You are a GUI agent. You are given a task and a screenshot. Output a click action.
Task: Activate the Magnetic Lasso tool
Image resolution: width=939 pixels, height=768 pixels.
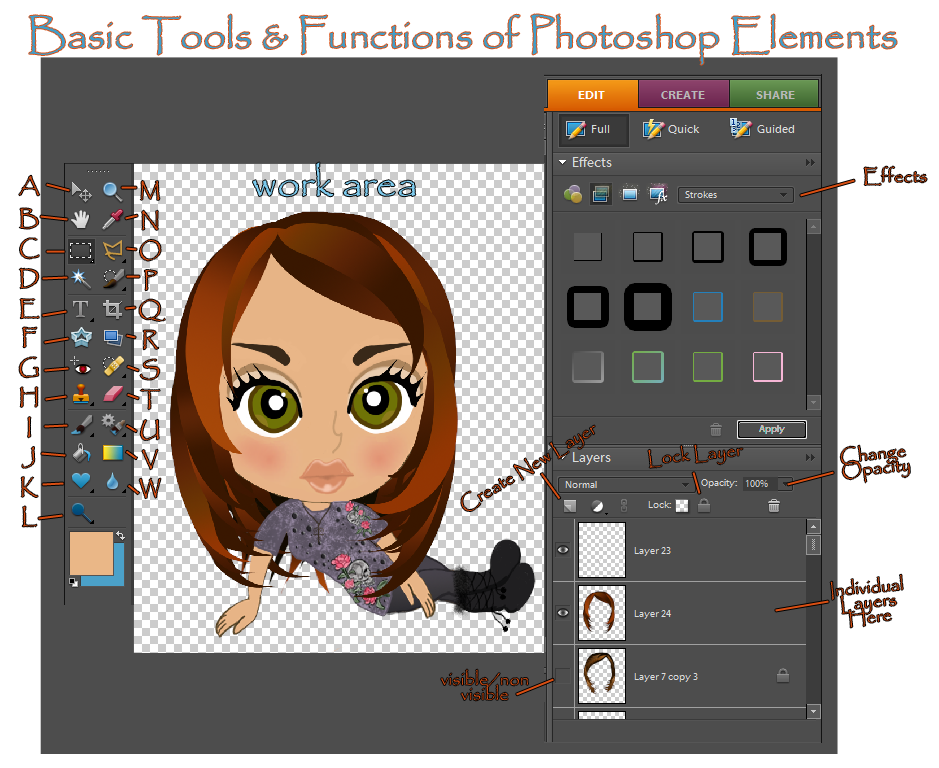(112, 250)
